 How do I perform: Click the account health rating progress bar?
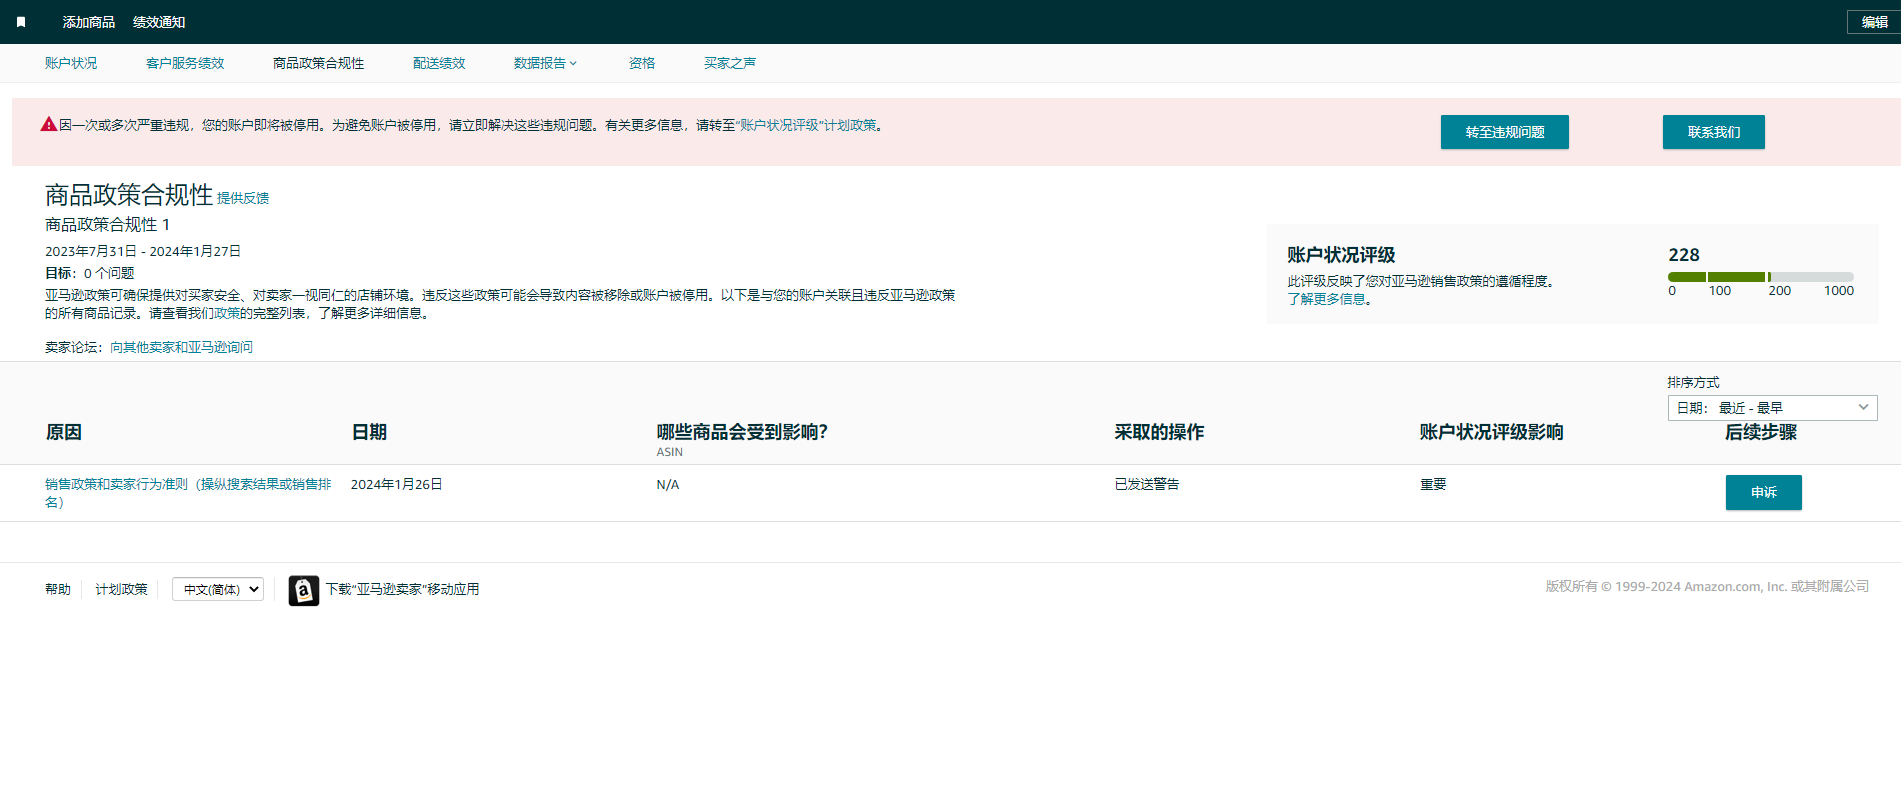tap(1760, 277)
